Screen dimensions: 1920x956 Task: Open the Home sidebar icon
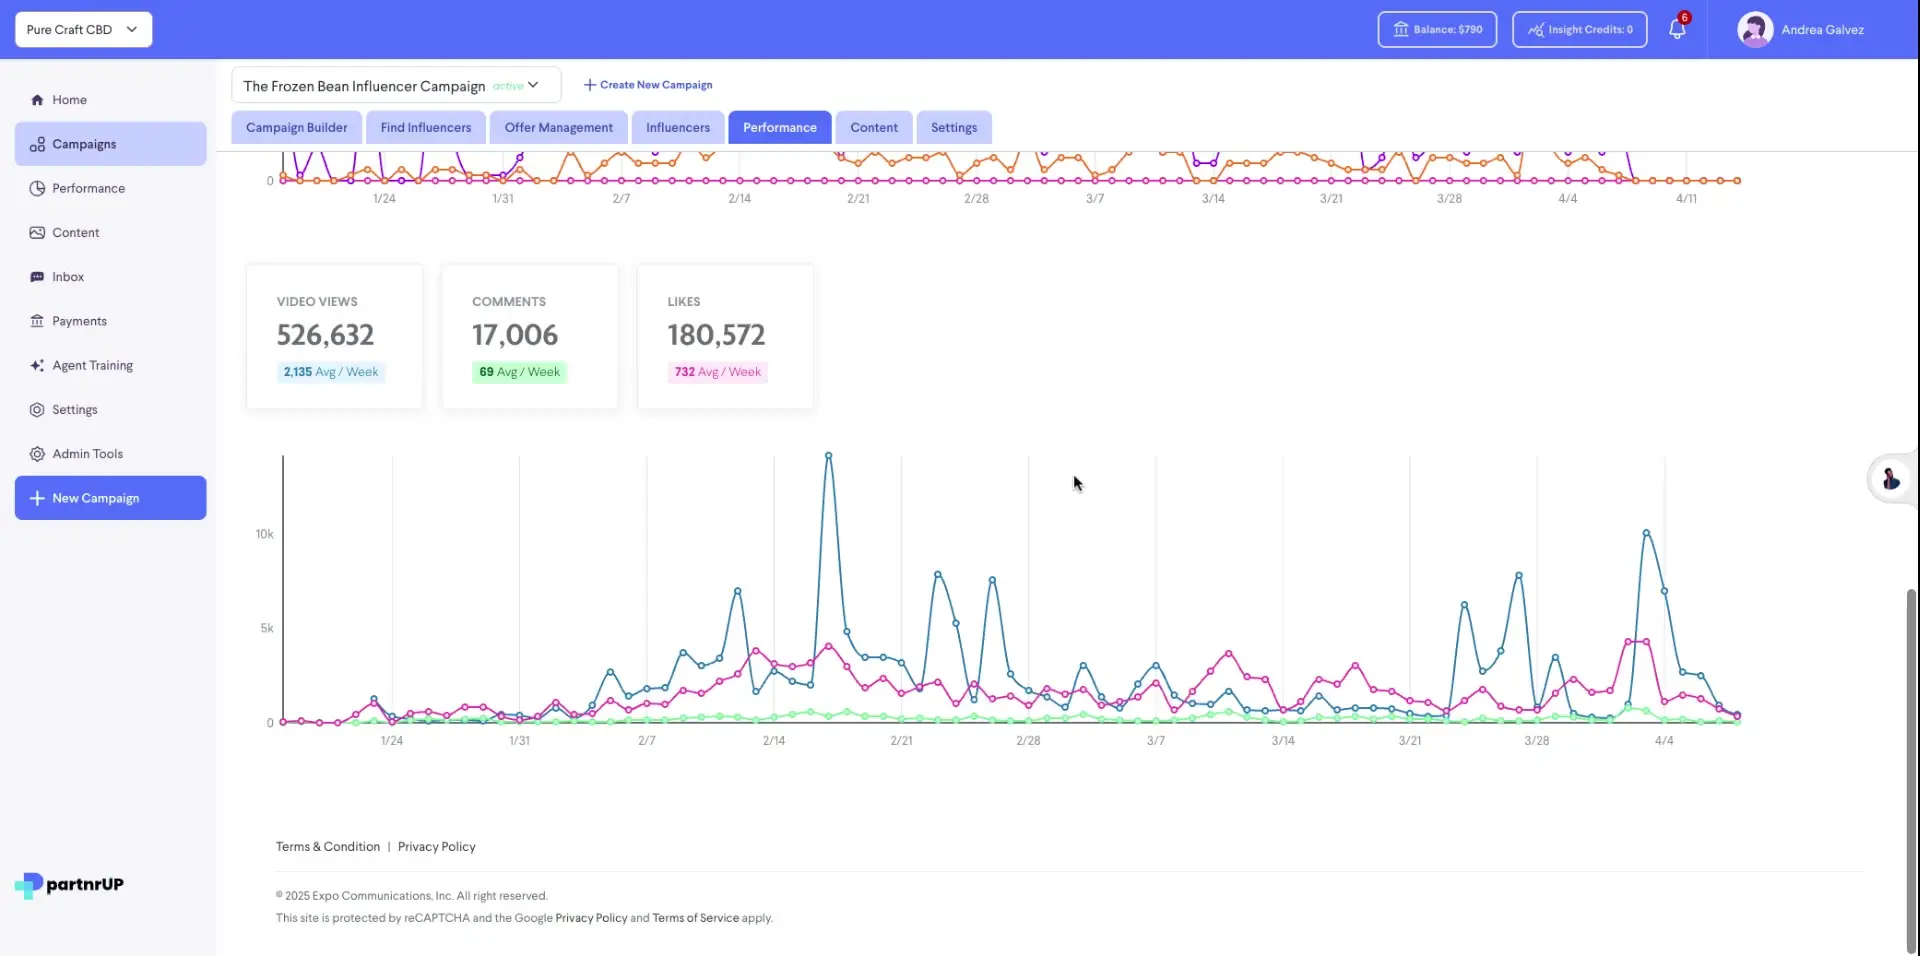(x=37, y=99)
